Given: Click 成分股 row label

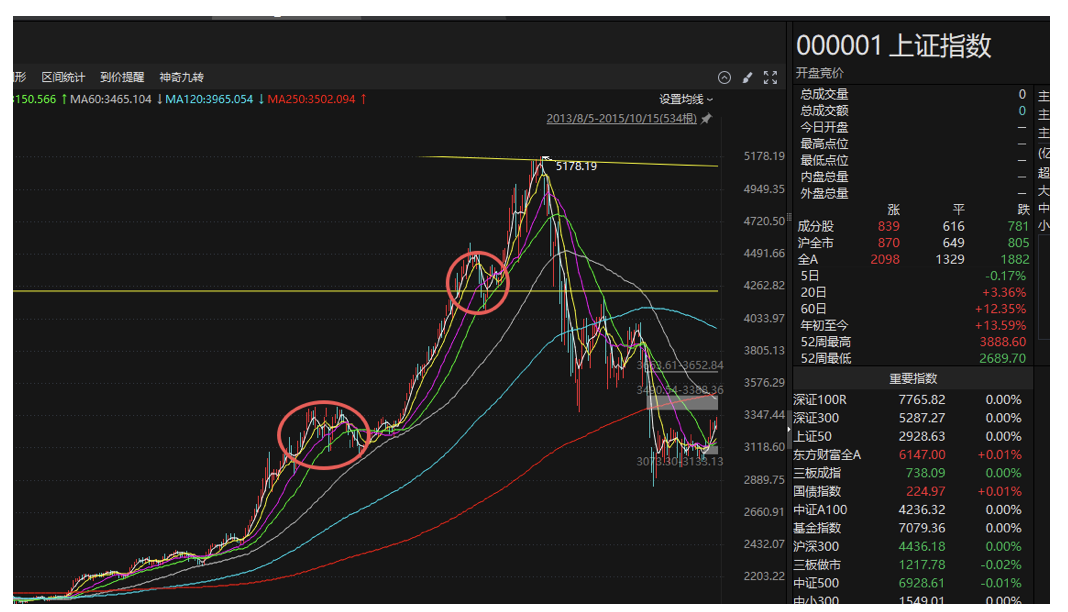Looking at the screenshot, I should (815, 227).
